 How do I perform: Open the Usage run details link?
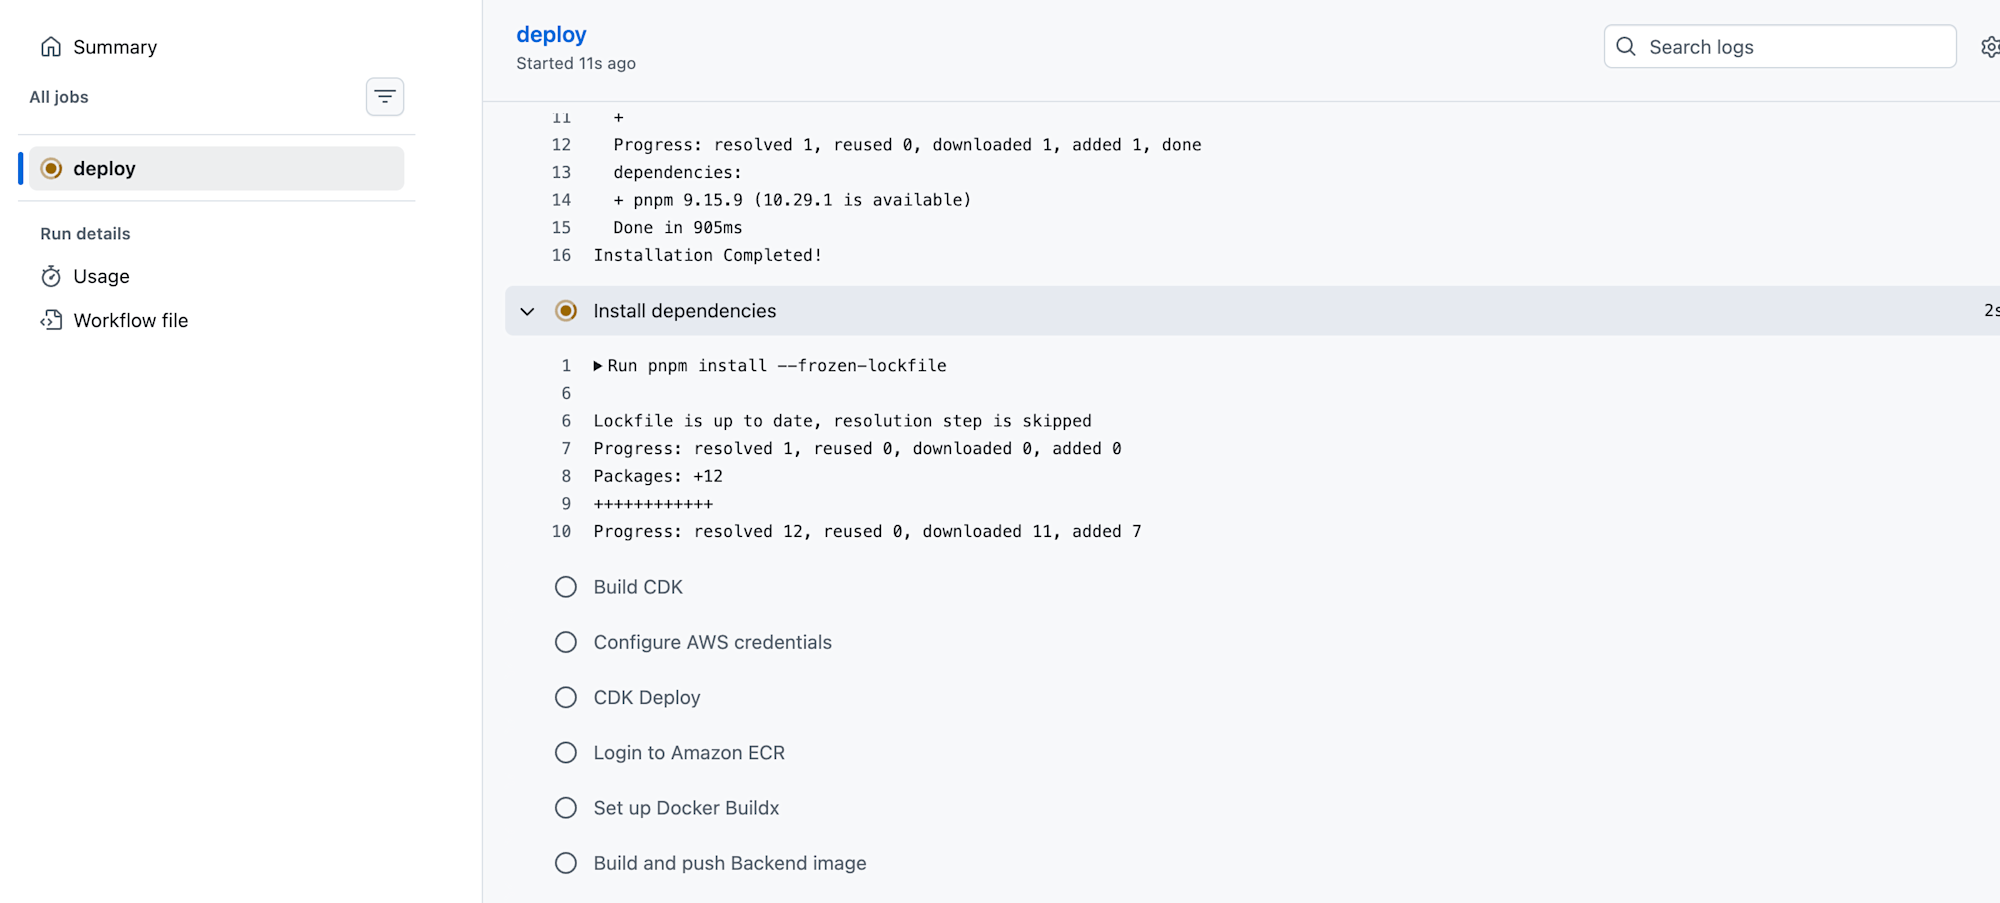[x=101, y=277]
